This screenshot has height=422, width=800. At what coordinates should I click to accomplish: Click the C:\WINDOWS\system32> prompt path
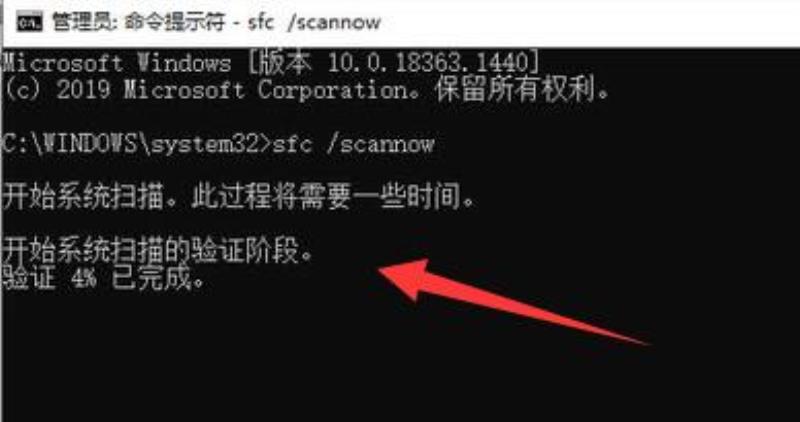[137, 145]
